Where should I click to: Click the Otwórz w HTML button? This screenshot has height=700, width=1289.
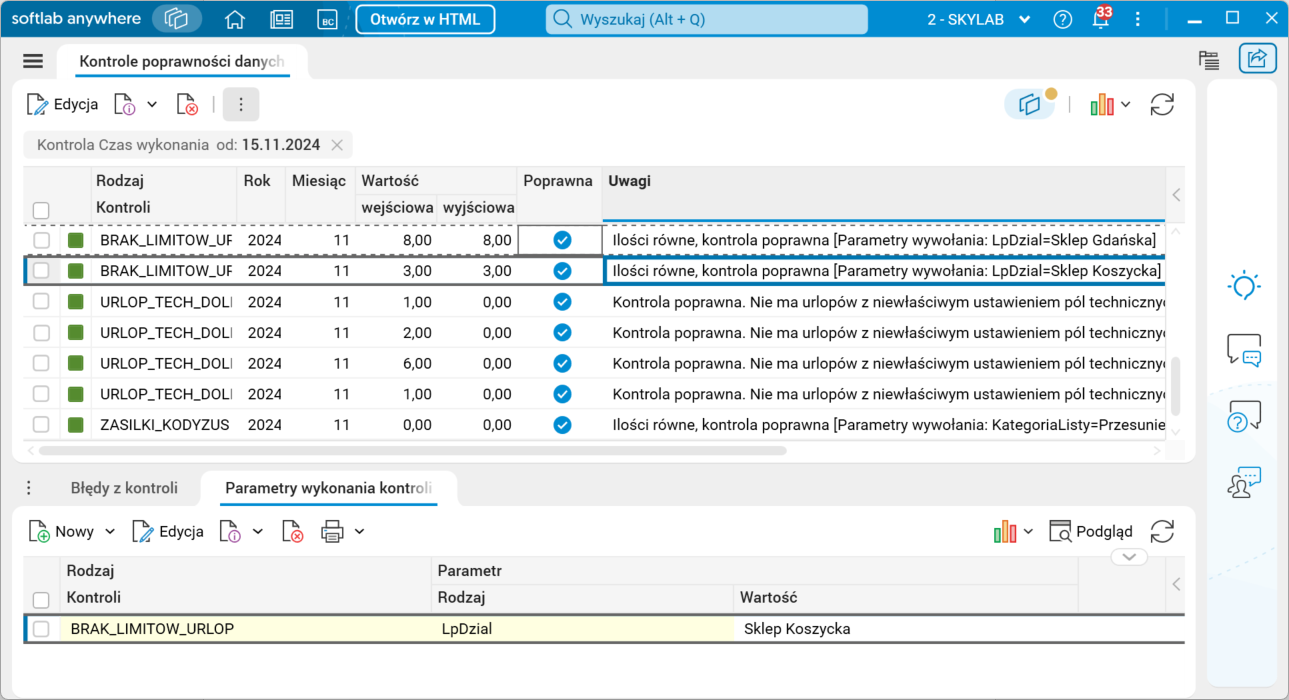point(425,19)
